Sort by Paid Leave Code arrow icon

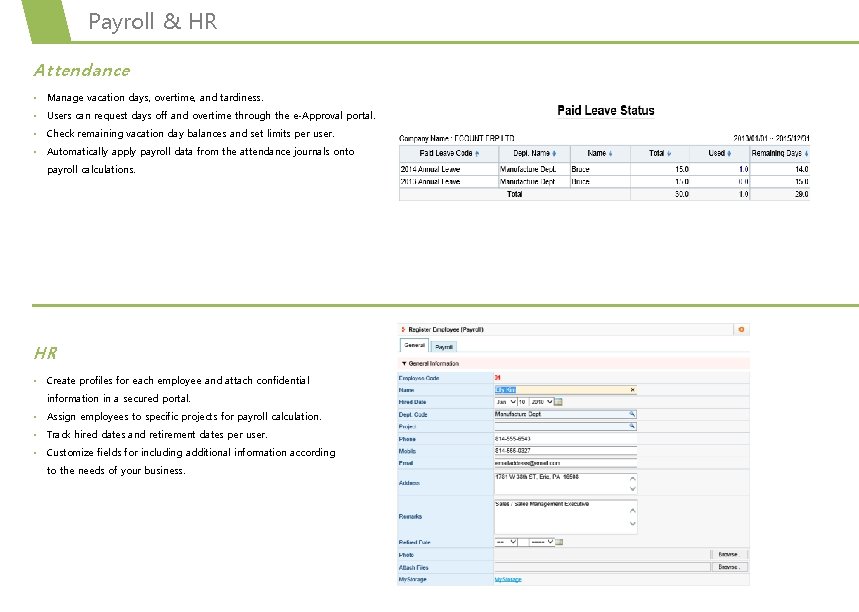coord(477,154)
